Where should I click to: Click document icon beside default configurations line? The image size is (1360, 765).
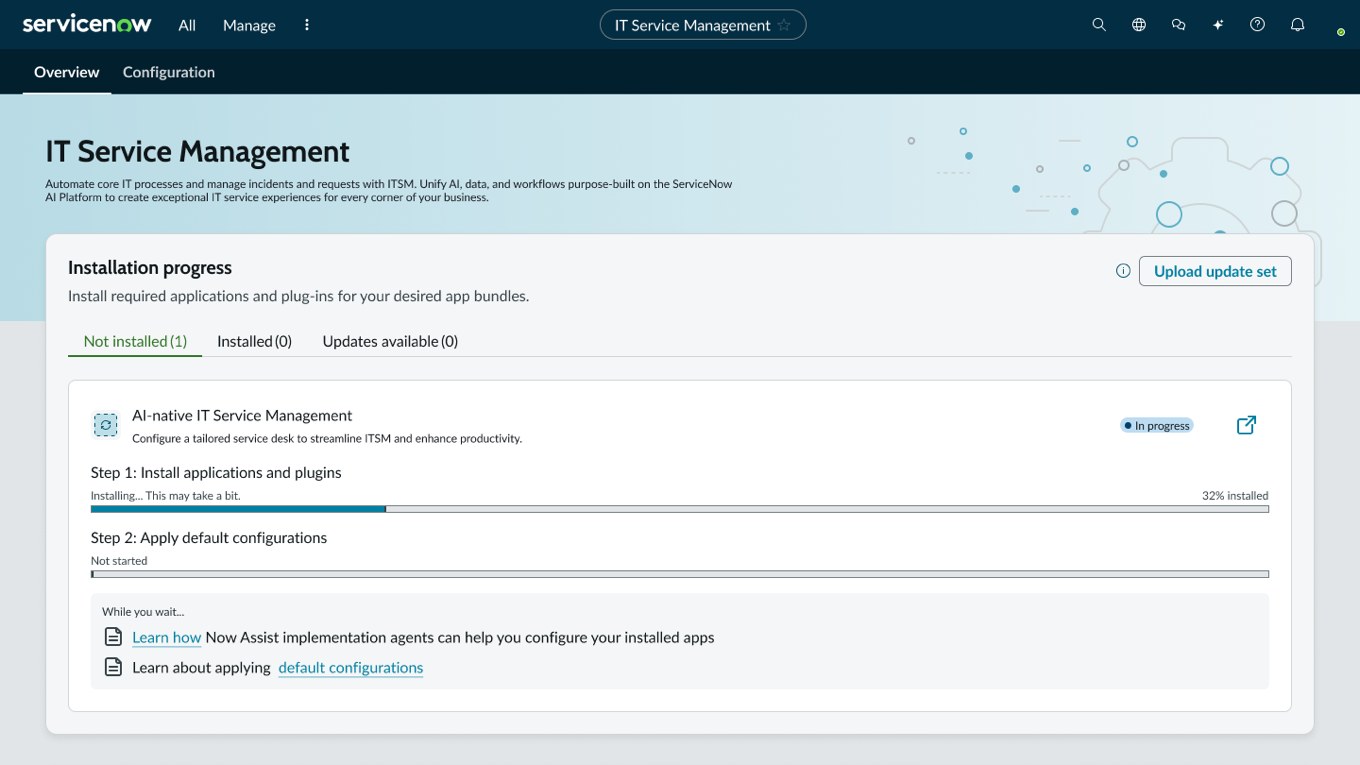tap(114, 667)
